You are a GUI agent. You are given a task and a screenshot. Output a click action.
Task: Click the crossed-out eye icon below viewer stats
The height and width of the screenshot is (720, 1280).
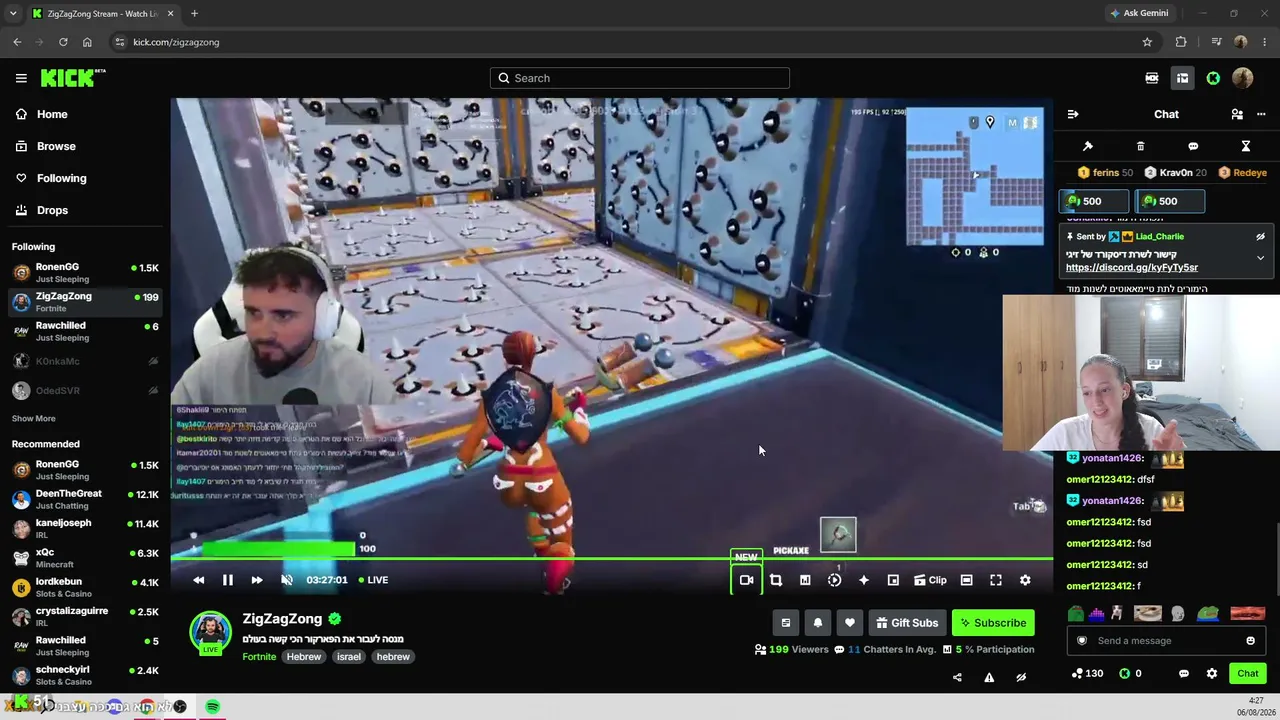coord(1021,677)
